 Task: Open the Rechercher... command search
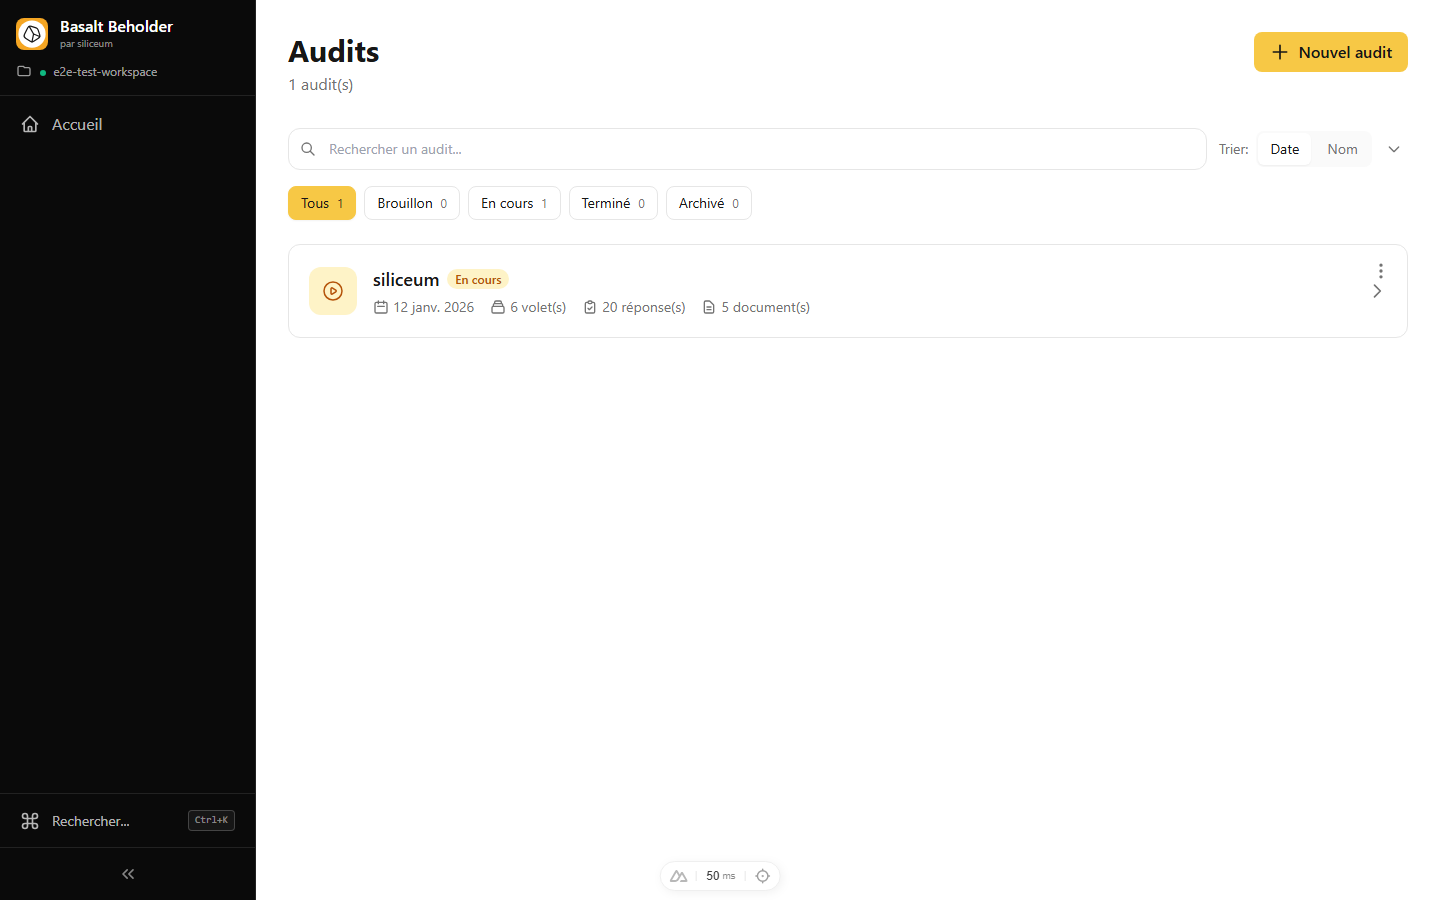(128, 821)
